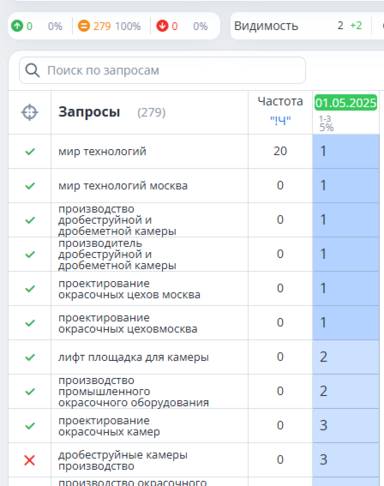Click position 1 cell for "мир технологий москва"

346,186
